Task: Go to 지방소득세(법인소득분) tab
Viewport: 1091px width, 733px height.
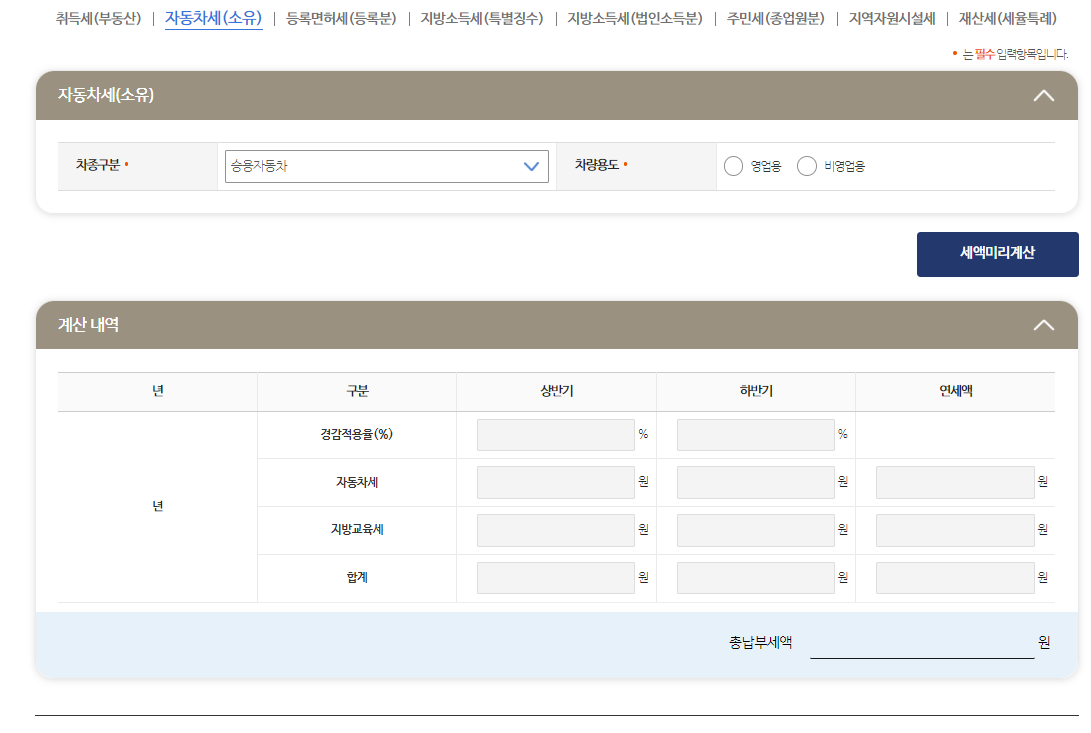Action: click(x=635, y=19)
